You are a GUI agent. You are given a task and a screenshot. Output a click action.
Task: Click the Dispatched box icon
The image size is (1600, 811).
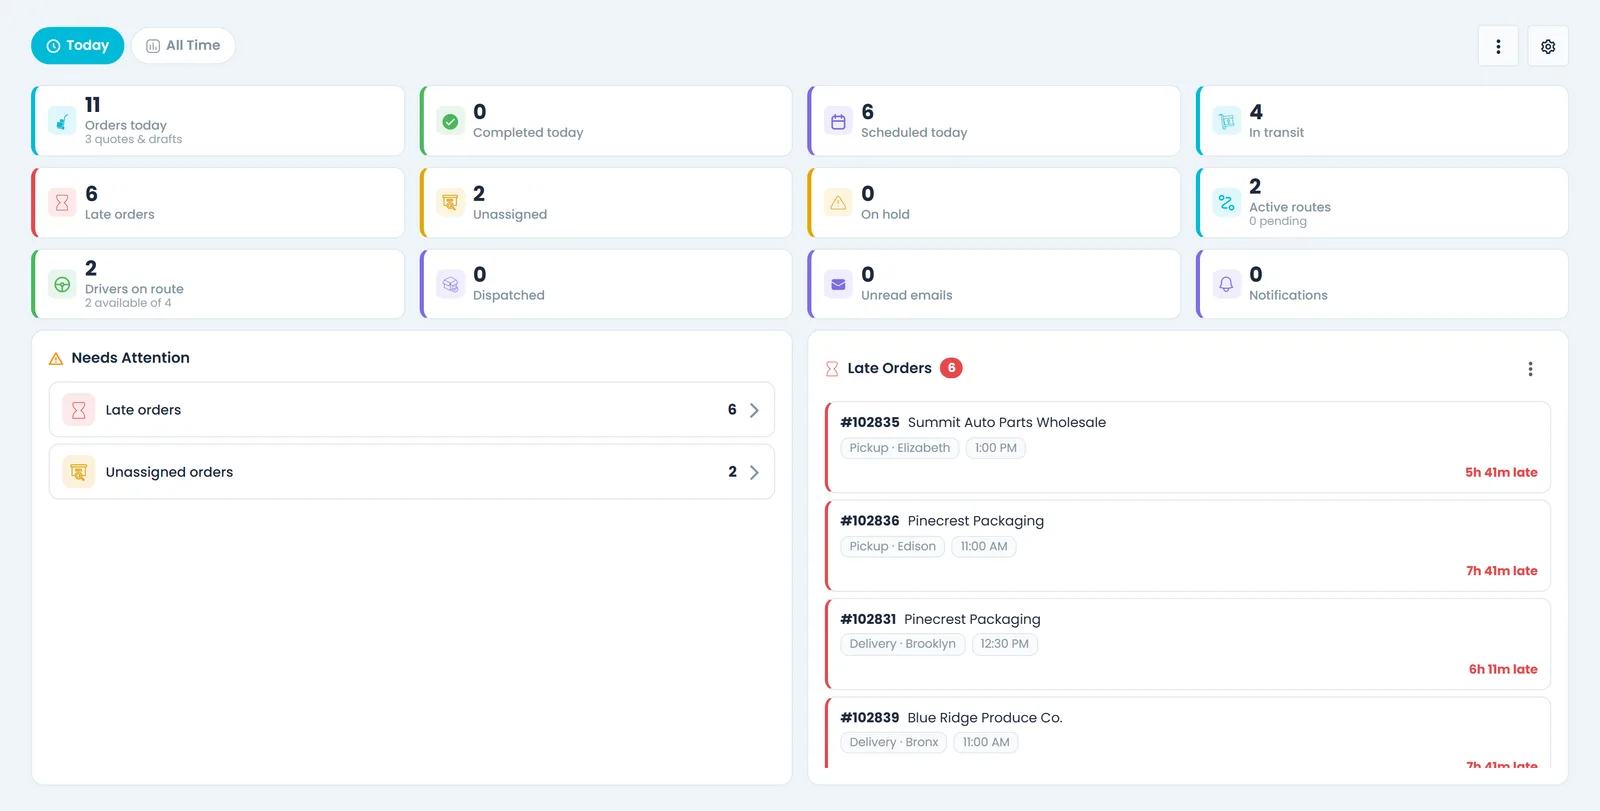pos(450,285)
